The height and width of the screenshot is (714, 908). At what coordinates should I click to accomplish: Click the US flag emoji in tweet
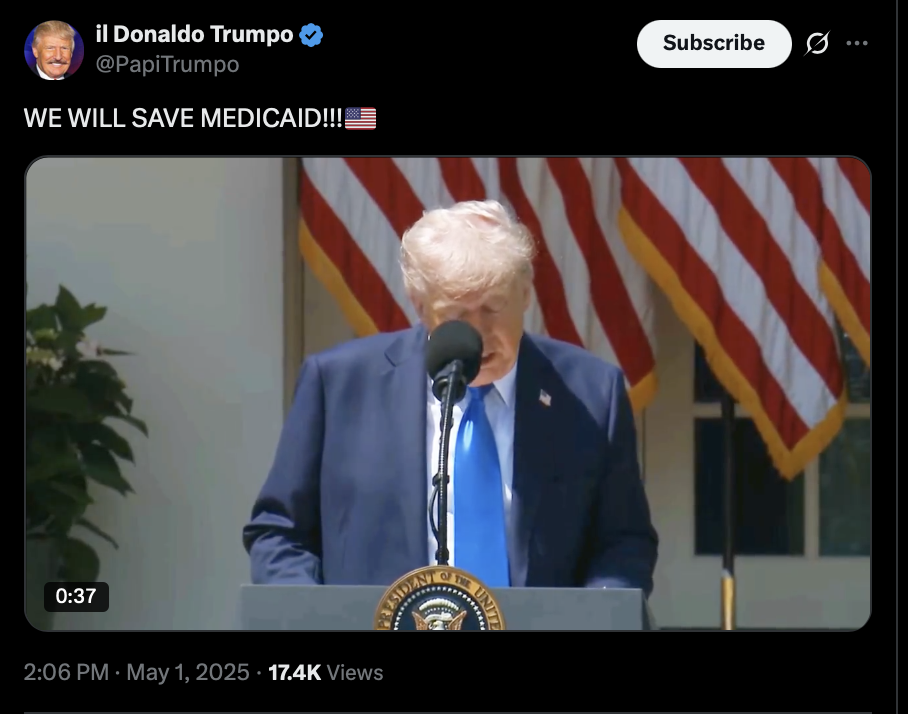pyautogui.click(x=360, y=118)
